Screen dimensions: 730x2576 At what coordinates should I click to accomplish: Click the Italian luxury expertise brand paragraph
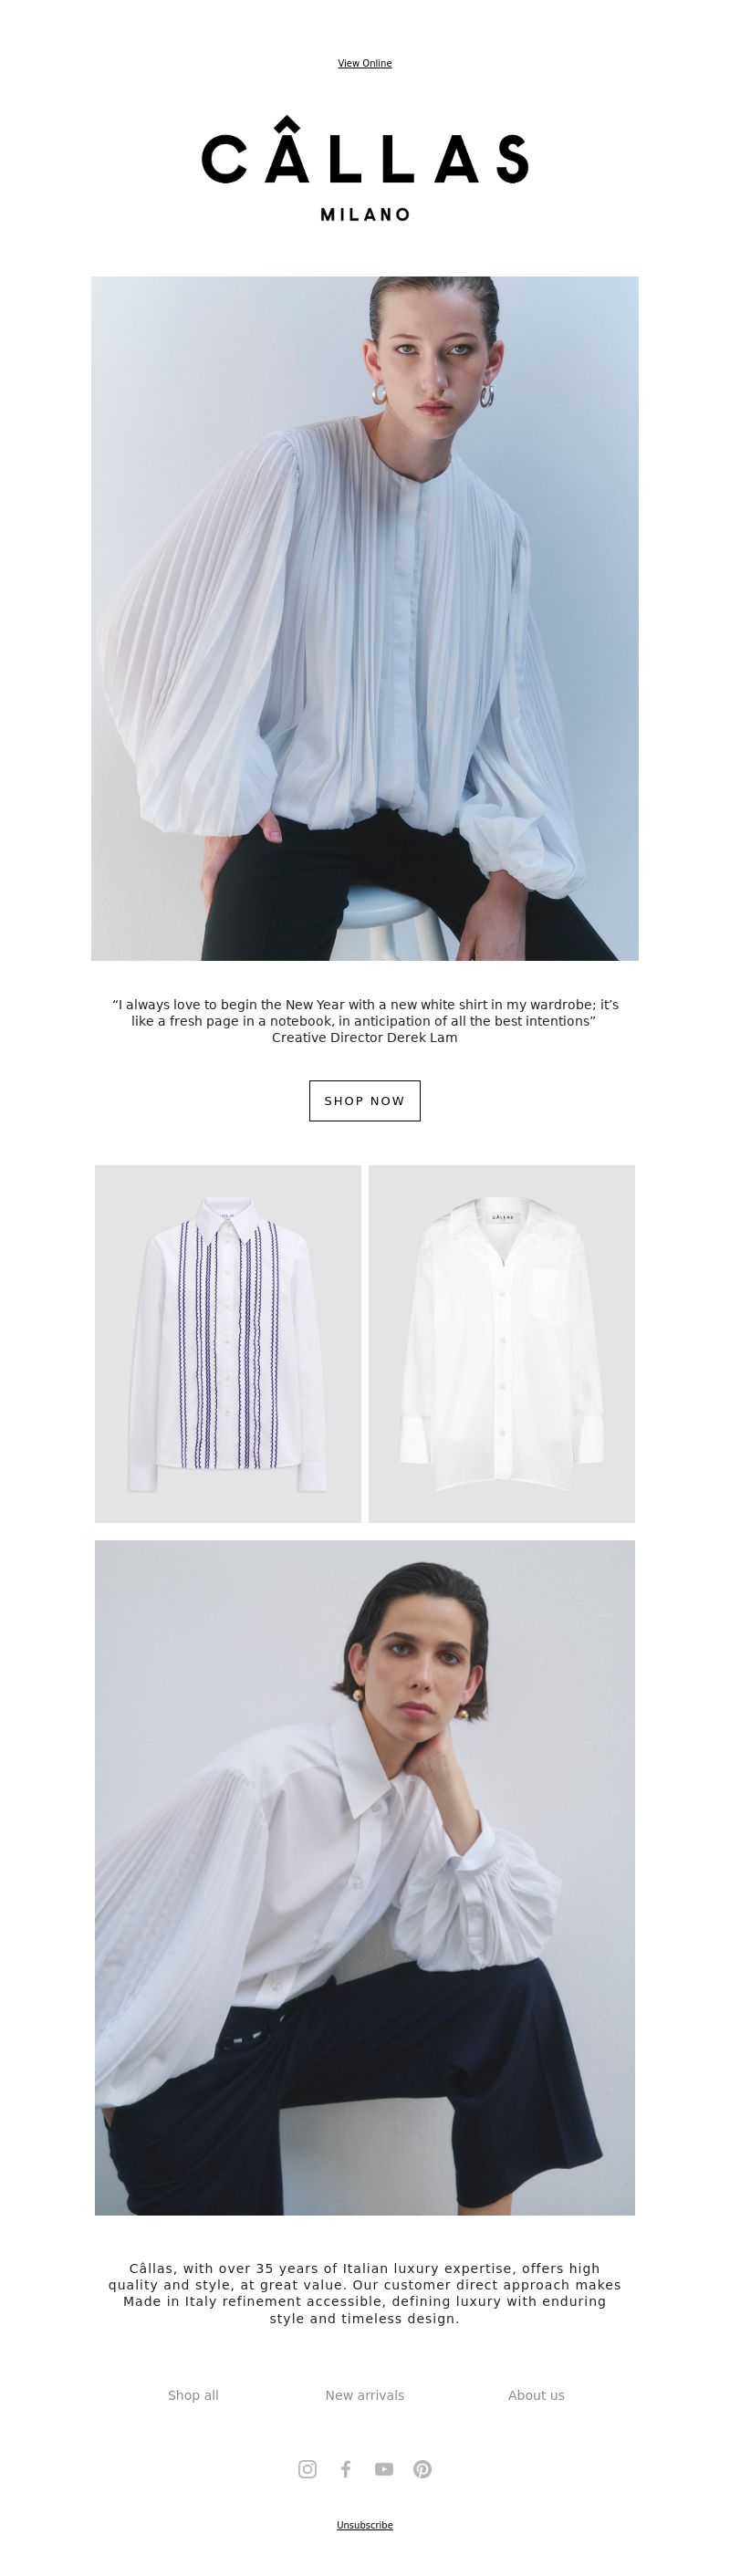click(365, 2293)
